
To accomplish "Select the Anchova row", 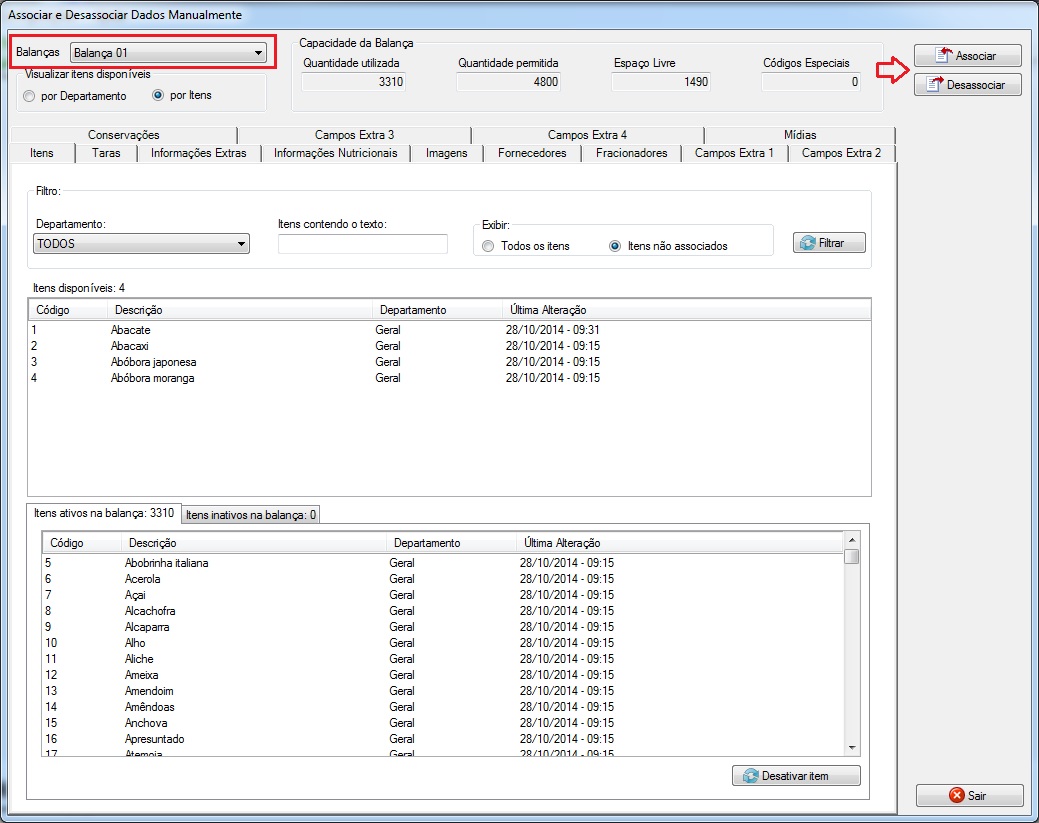I will 443,722.
